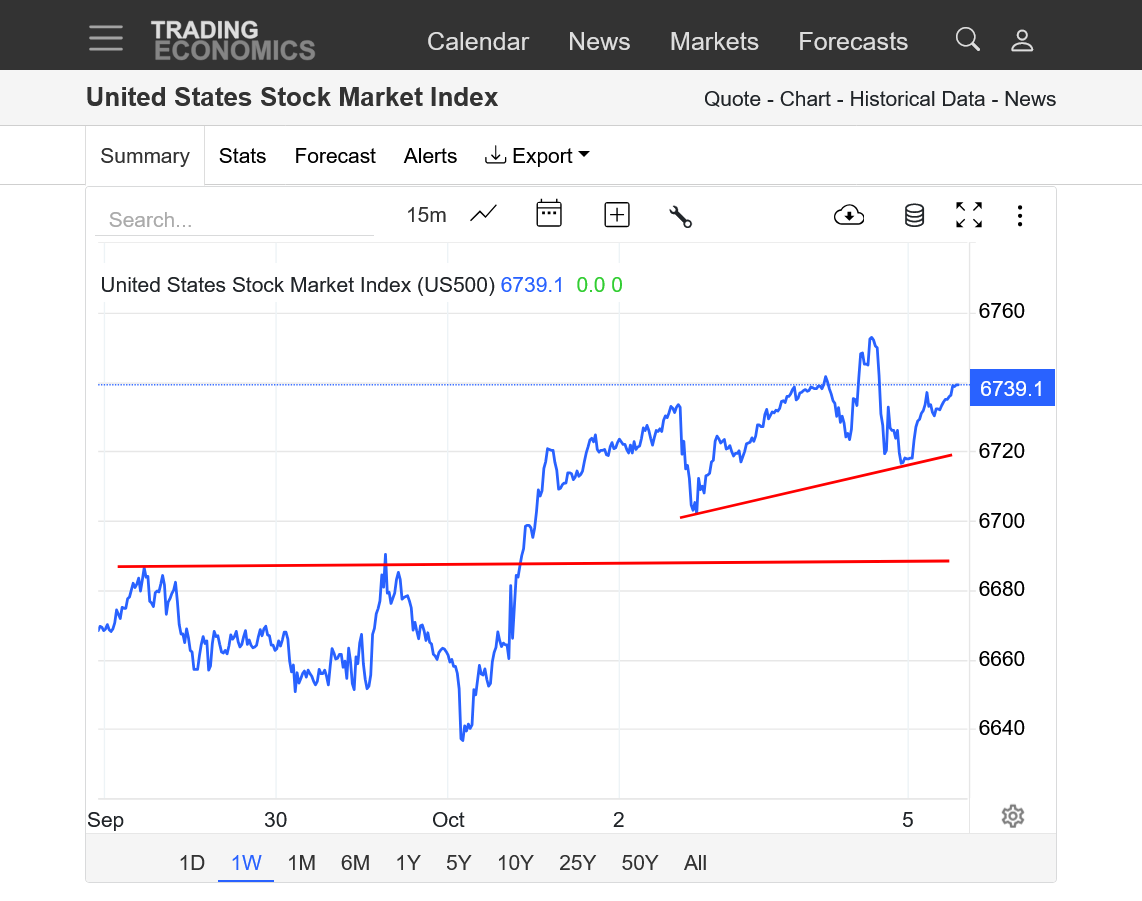
Task: Go to Historical Data link
Action: (917, 99)
